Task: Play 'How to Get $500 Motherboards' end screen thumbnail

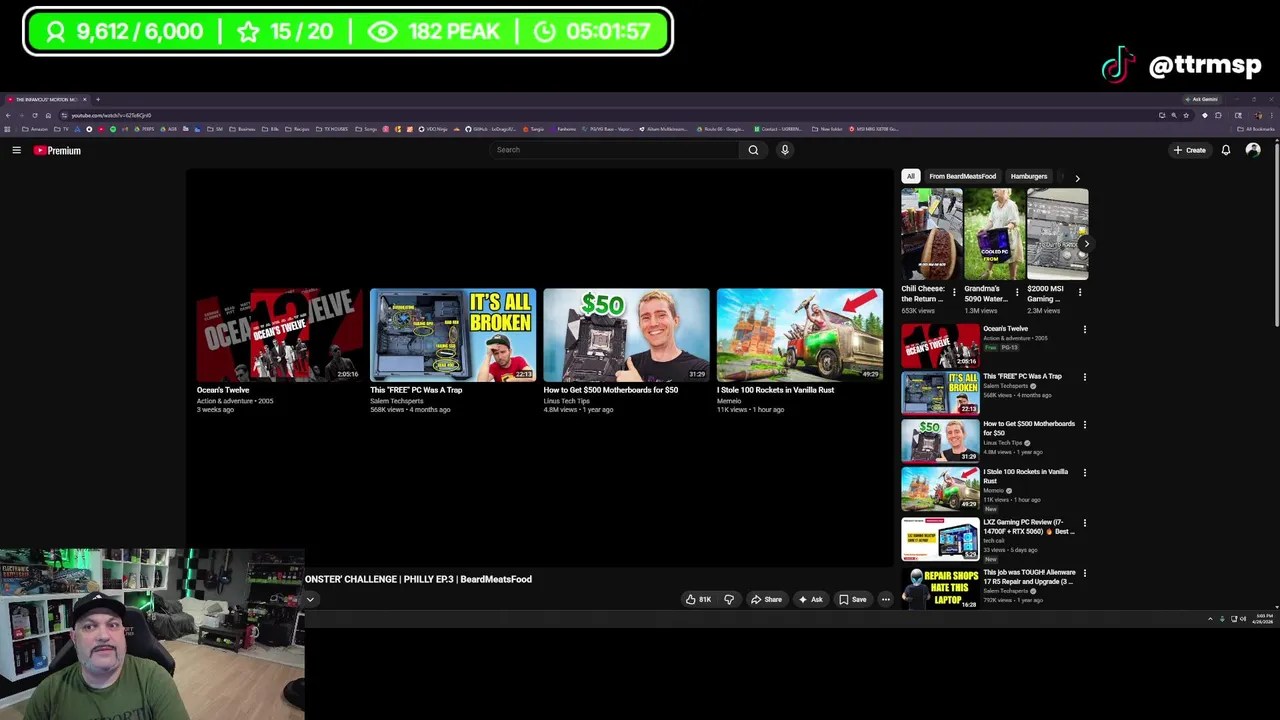Action: (626, 335)
